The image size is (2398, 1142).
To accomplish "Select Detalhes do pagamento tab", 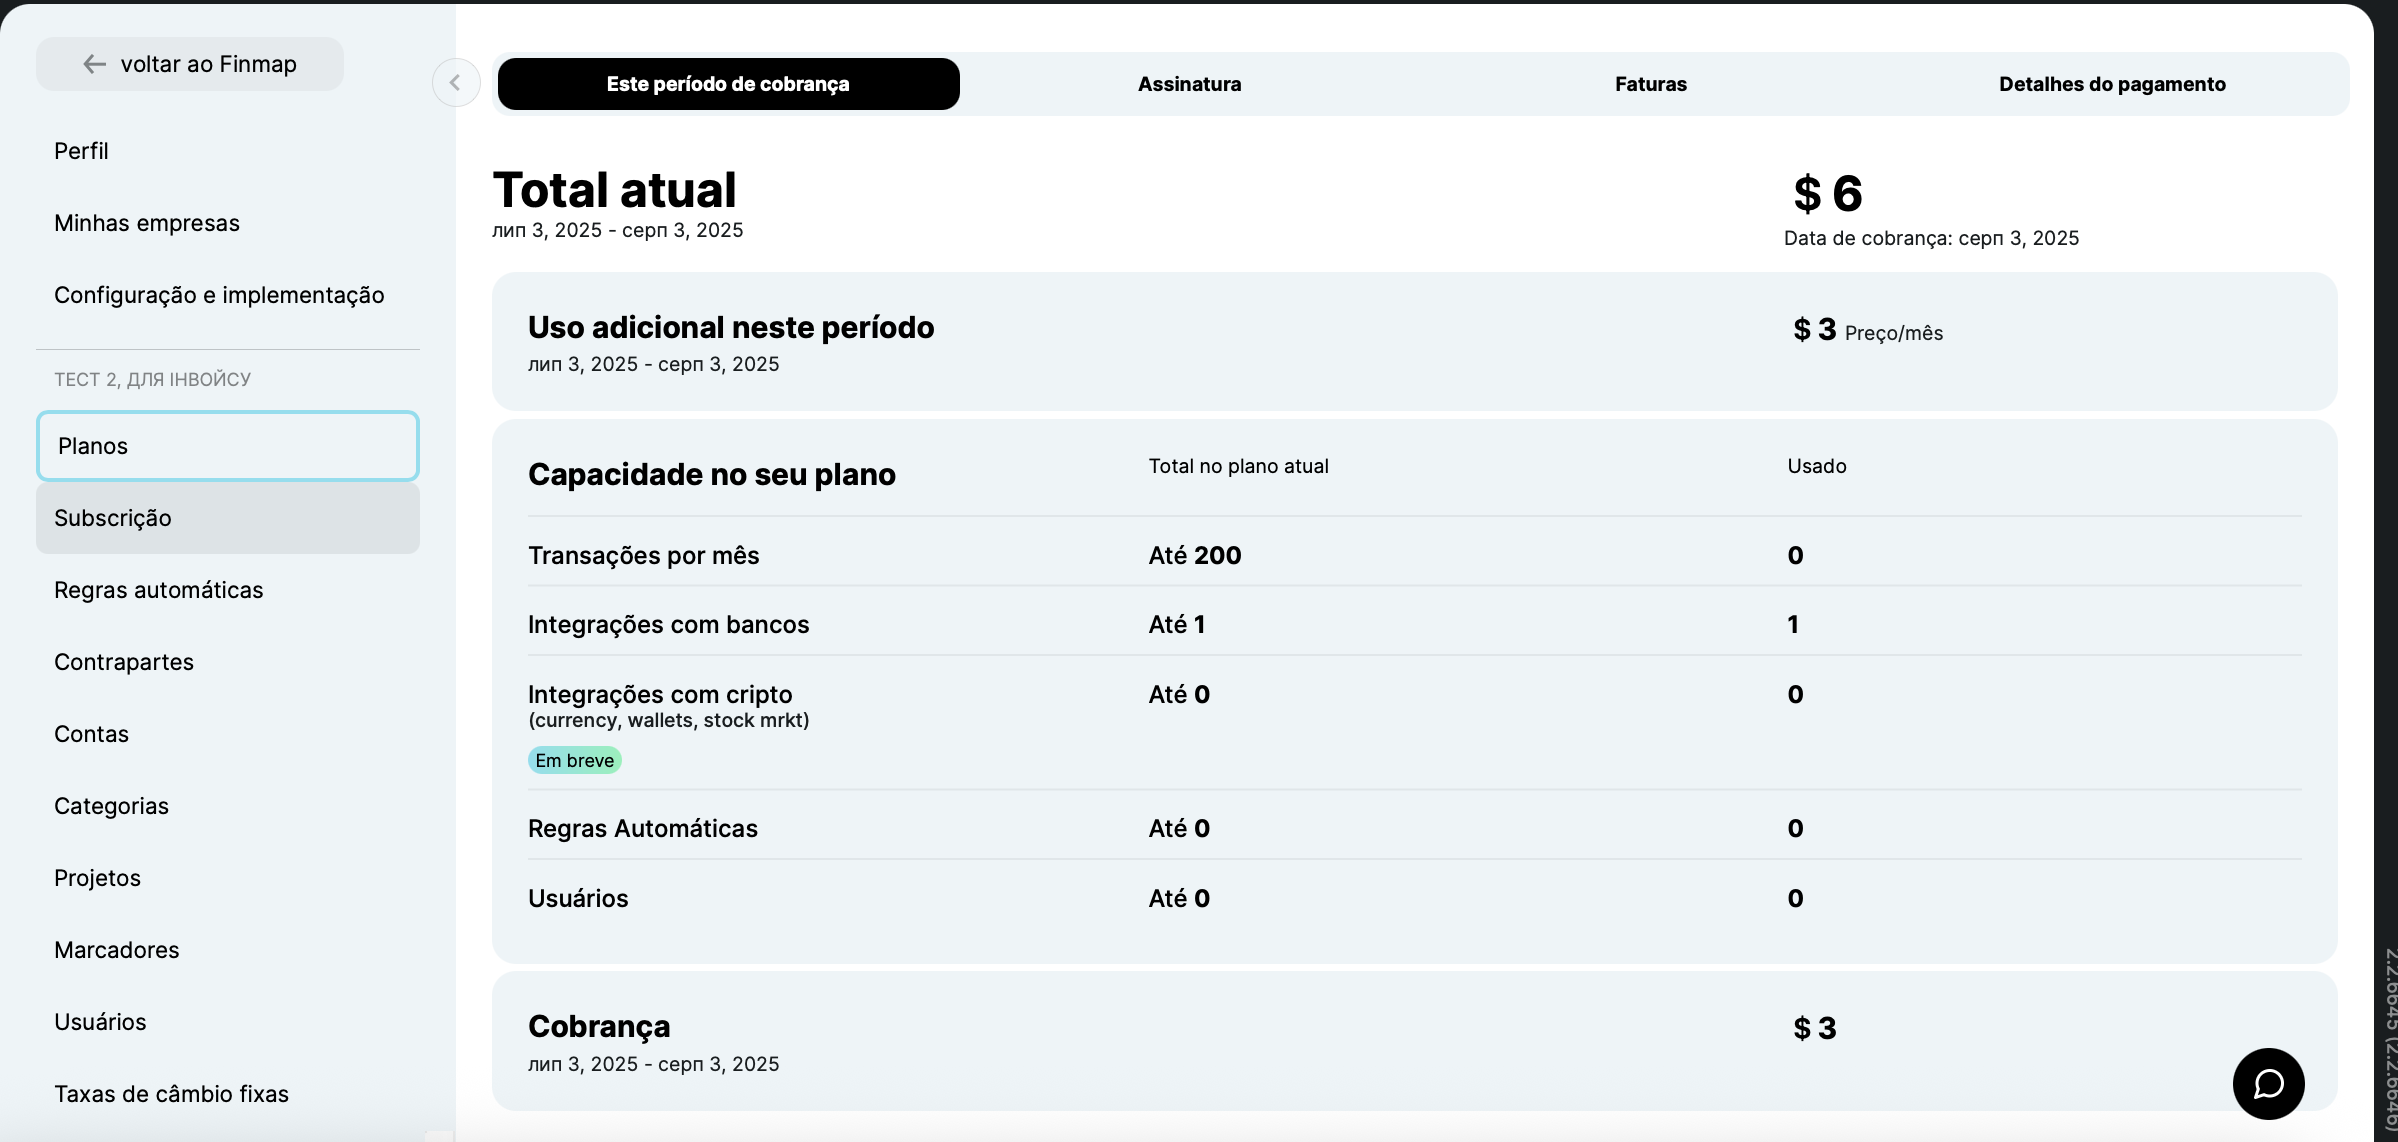I will 2111,84.
